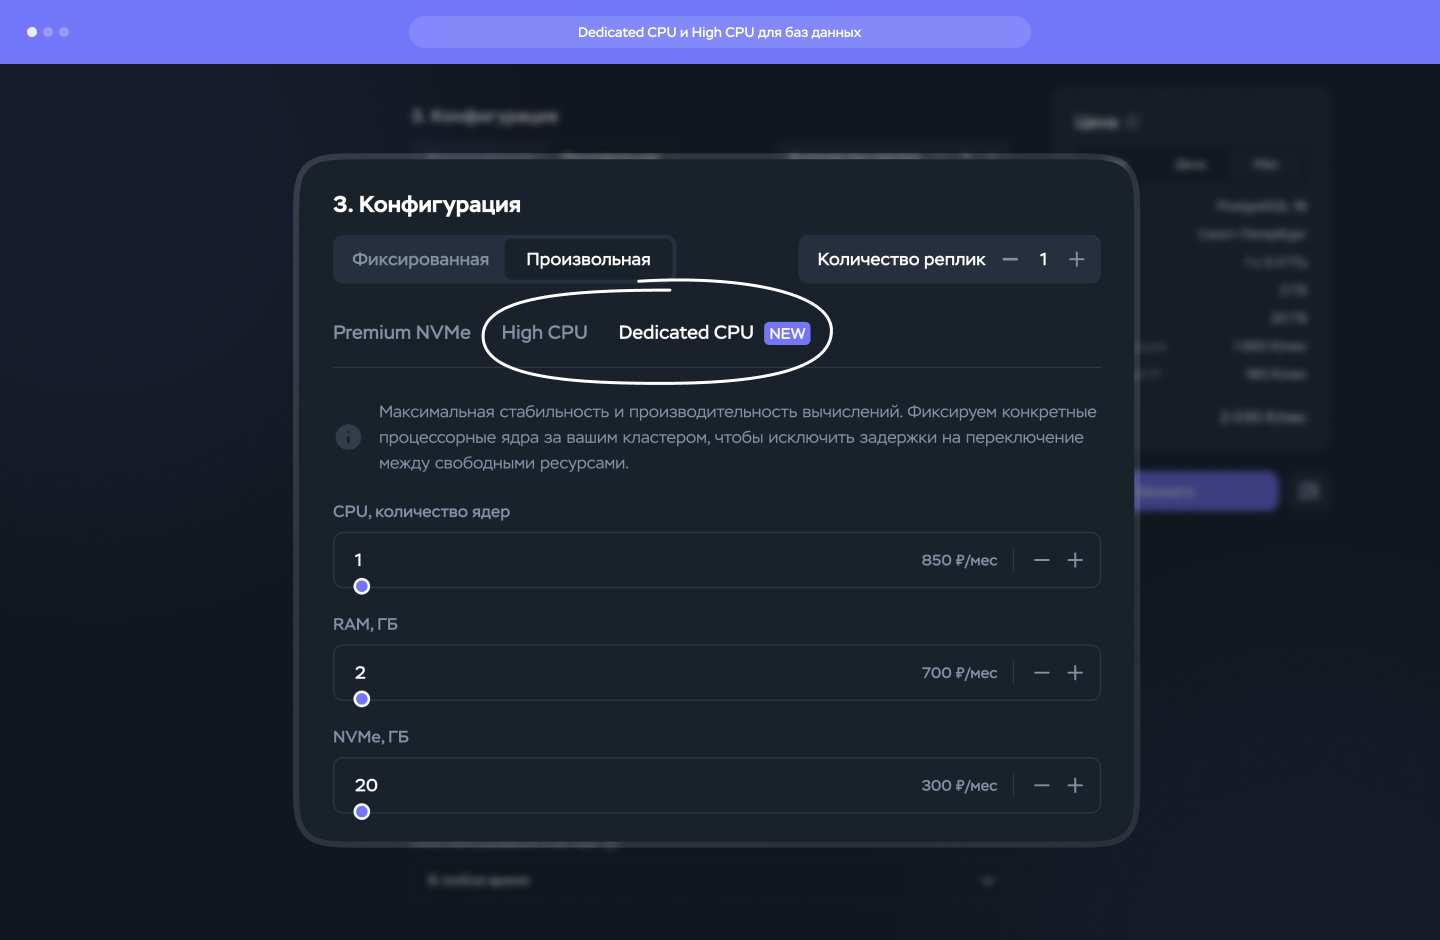Increase the replica count with plus

tap(1076, 260)
